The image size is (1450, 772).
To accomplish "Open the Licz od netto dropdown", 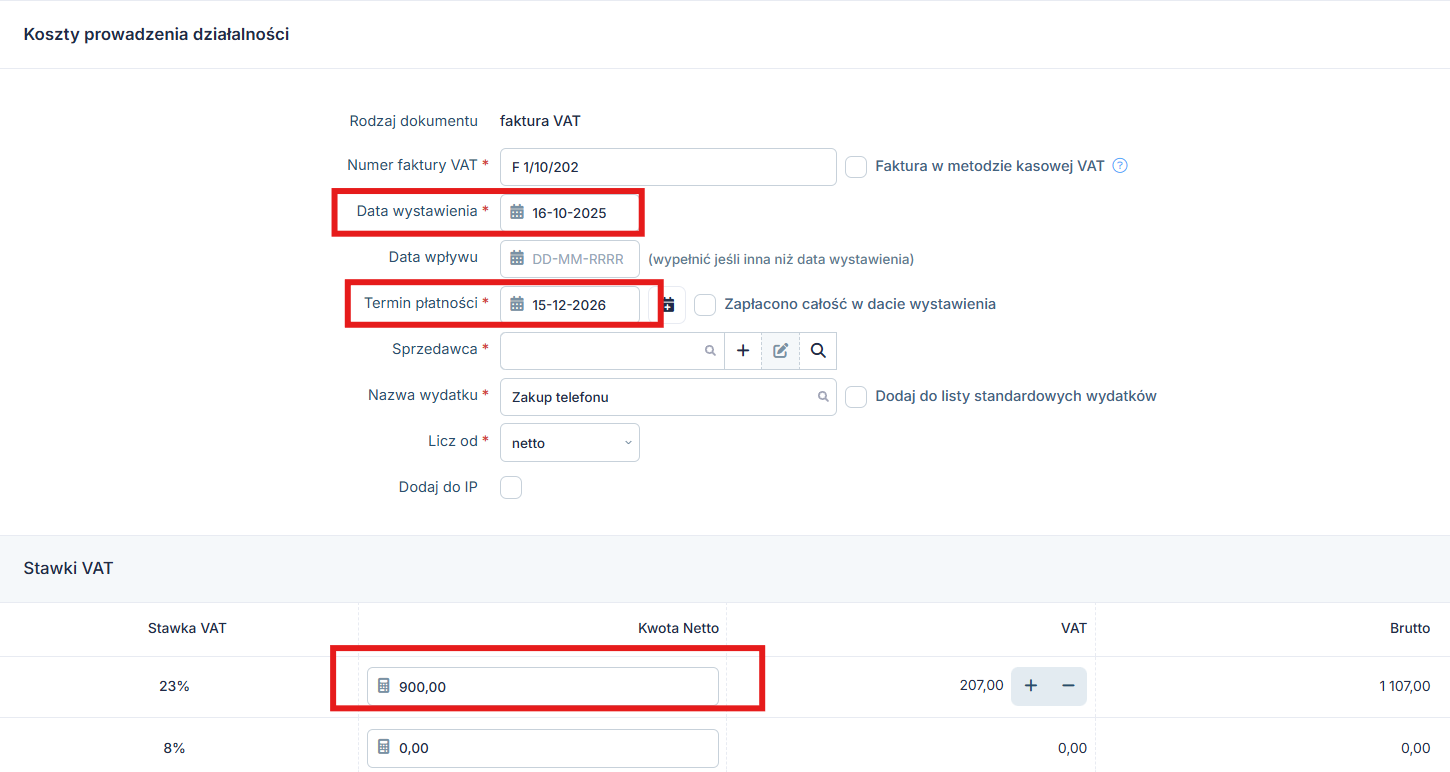I will tap(570, 443).
